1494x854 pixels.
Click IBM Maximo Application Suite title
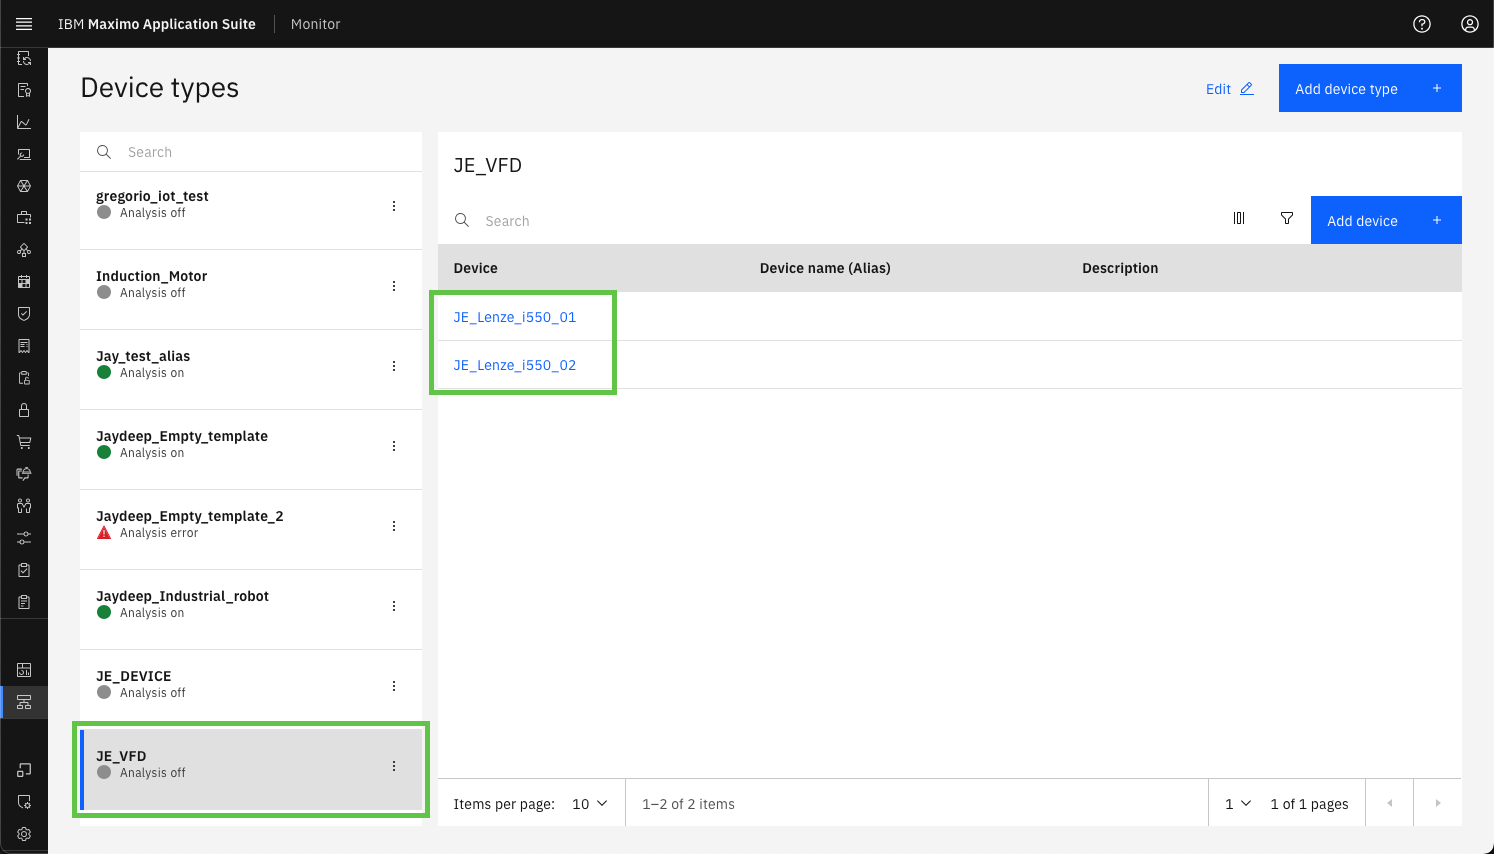157,24
